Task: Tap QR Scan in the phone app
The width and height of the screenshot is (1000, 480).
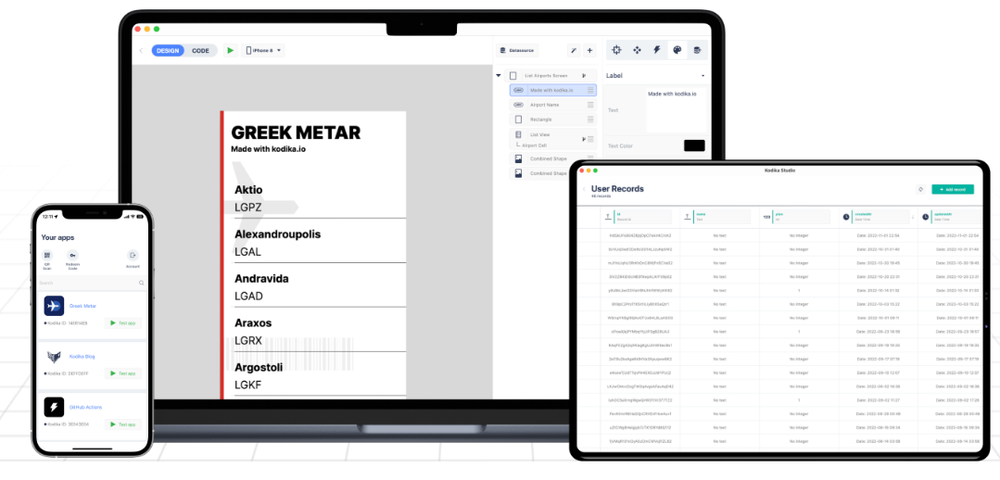Action: [x=47, y=259]
